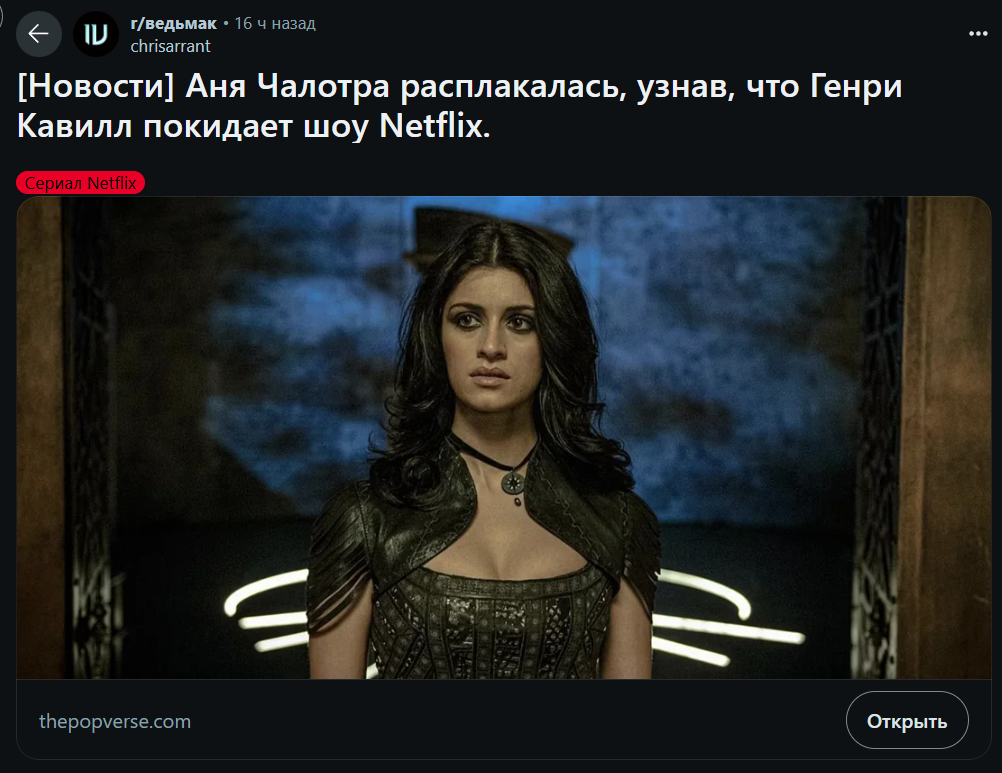
Task: Open the article preview image
Action: [504, 438]
